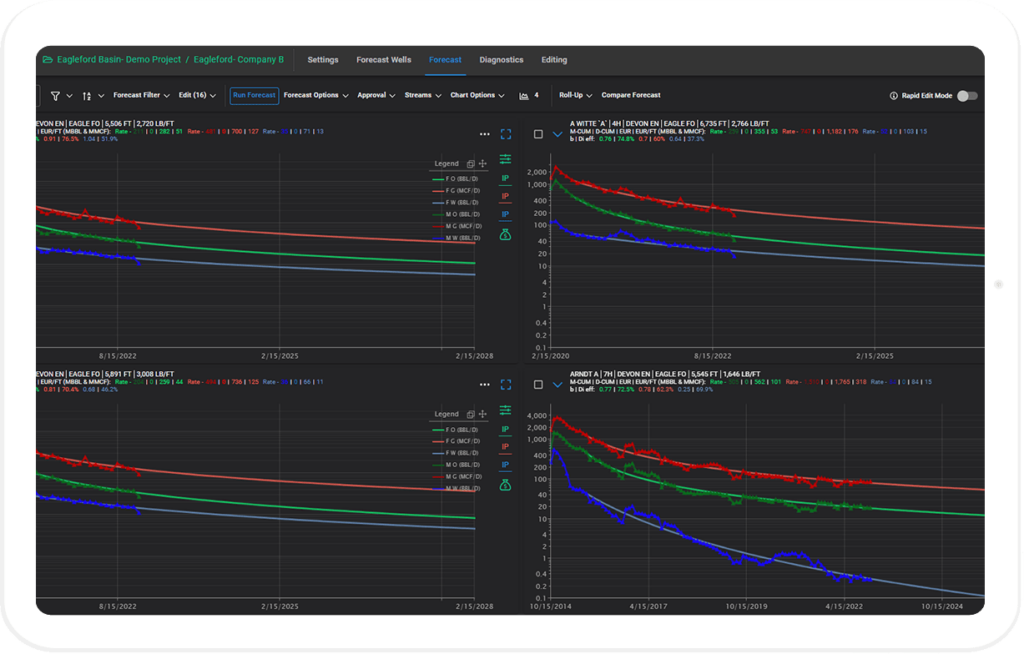Viewport: 1024px width, 654px height.
Task: Click the green F O legend color line
Action: pos(438,178)
